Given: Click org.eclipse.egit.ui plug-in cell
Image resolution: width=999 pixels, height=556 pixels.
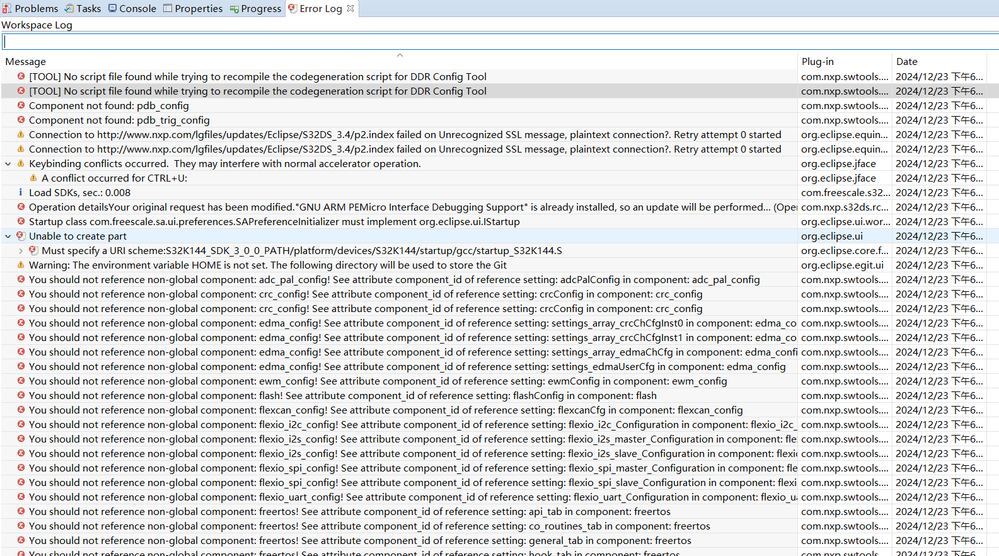Looking at the screenshot, I should point(842,266).
